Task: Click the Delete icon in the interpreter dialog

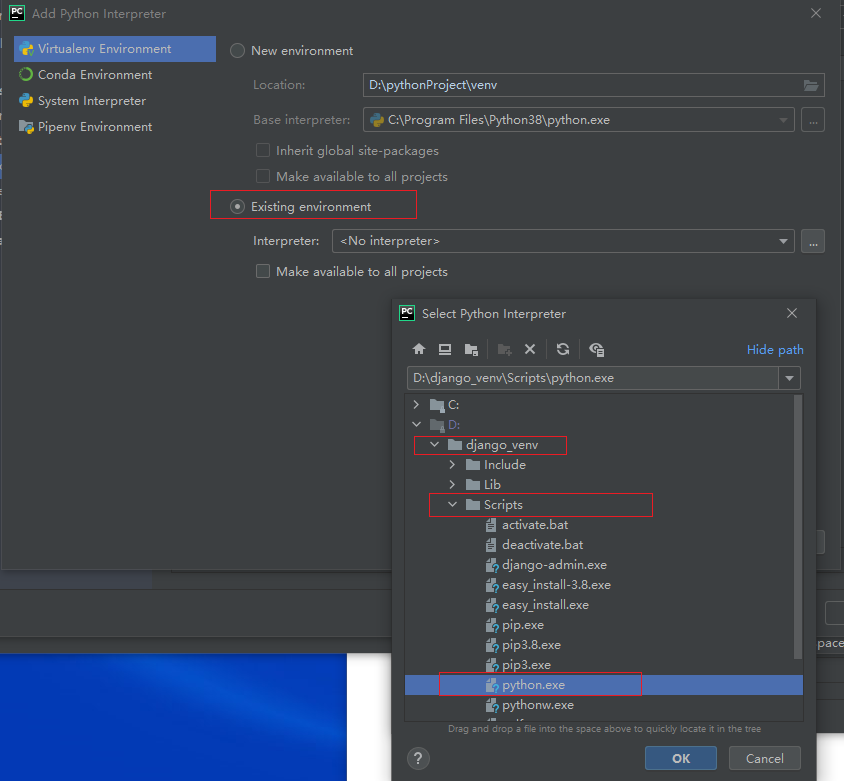Action: point(530,349)
